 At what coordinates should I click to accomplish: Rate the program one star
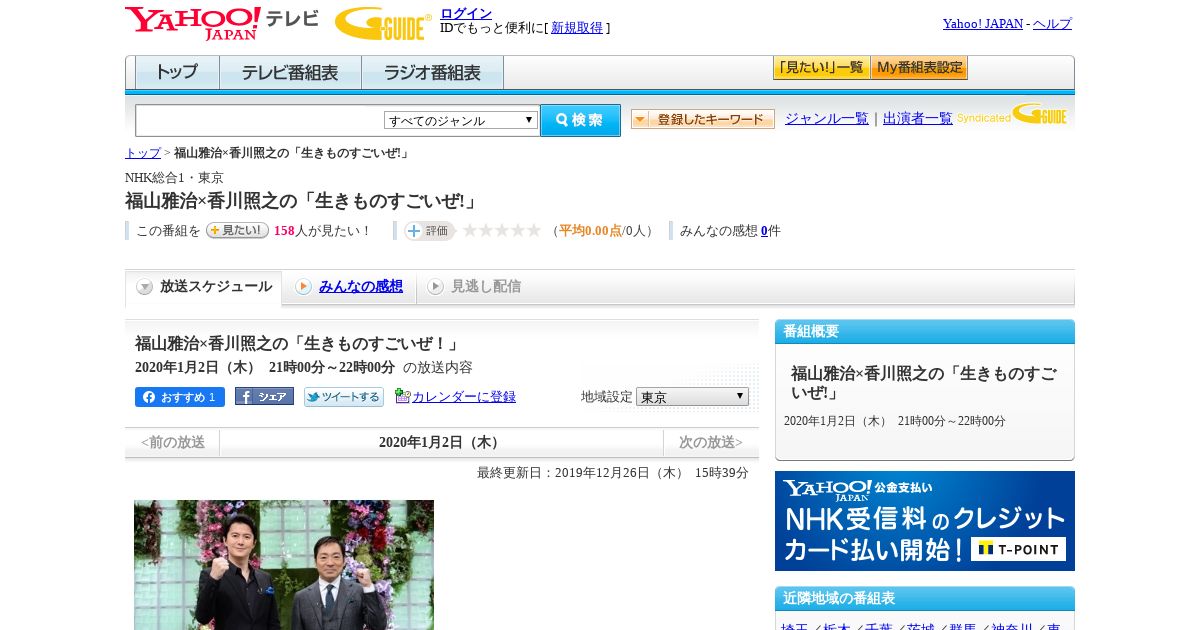coord(469,231)
